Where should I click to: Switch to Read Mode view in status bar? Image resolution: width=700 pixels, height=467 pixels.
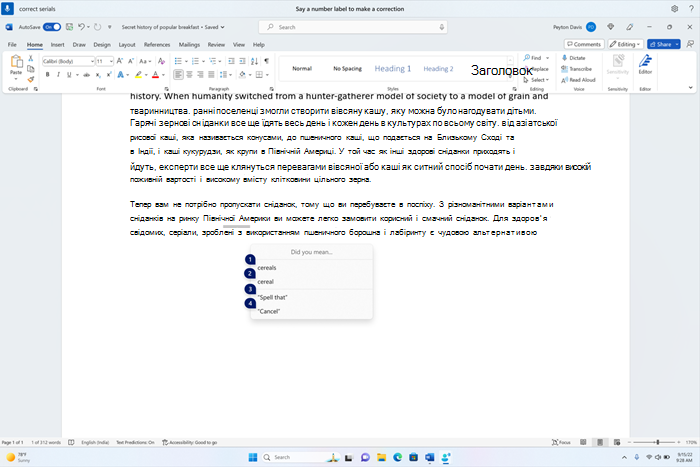click(583, 442)
